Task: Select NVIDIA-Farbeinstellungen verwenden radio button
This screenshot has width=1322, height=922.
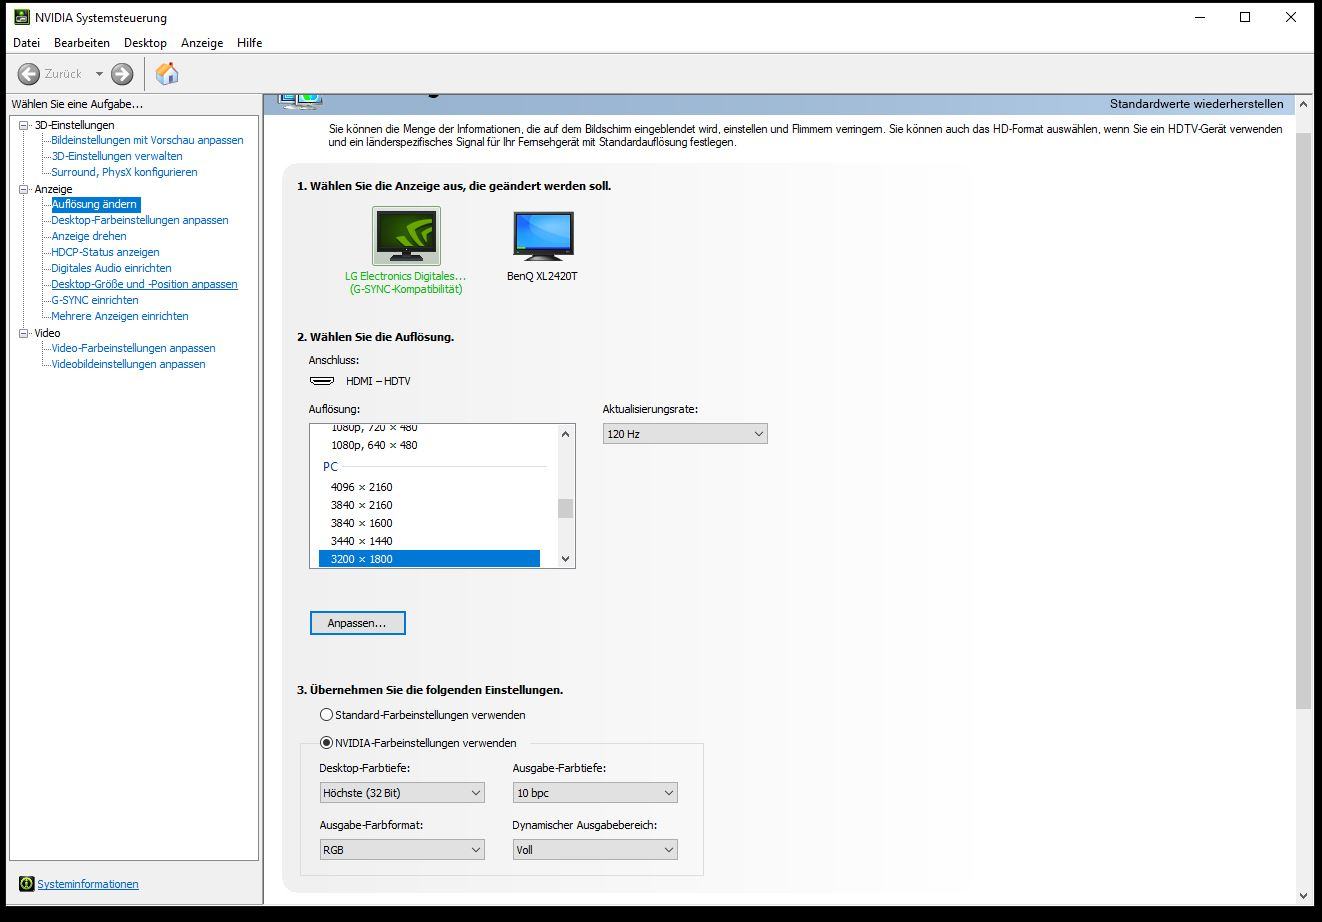Action: click(326, 743)
